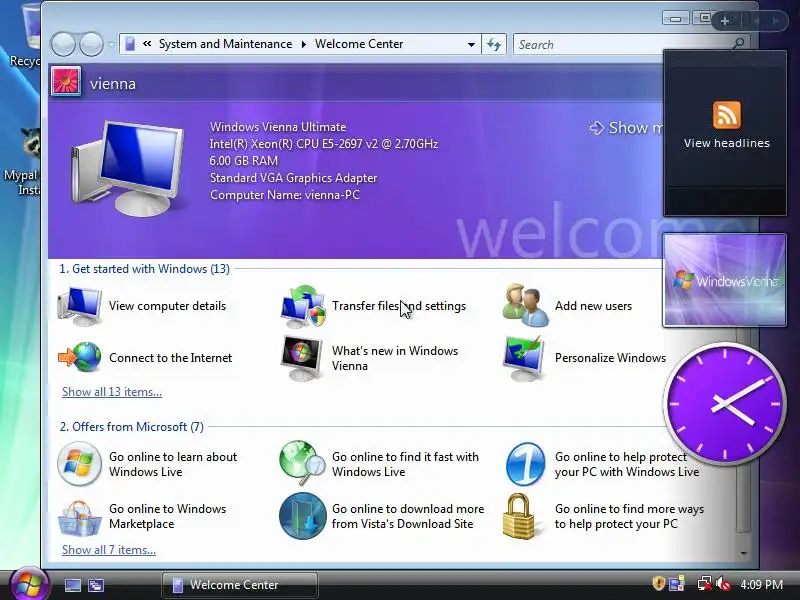Click Windows Vienna Ultimate text
This screenshot has height=600, width=800.
(278, 127)
